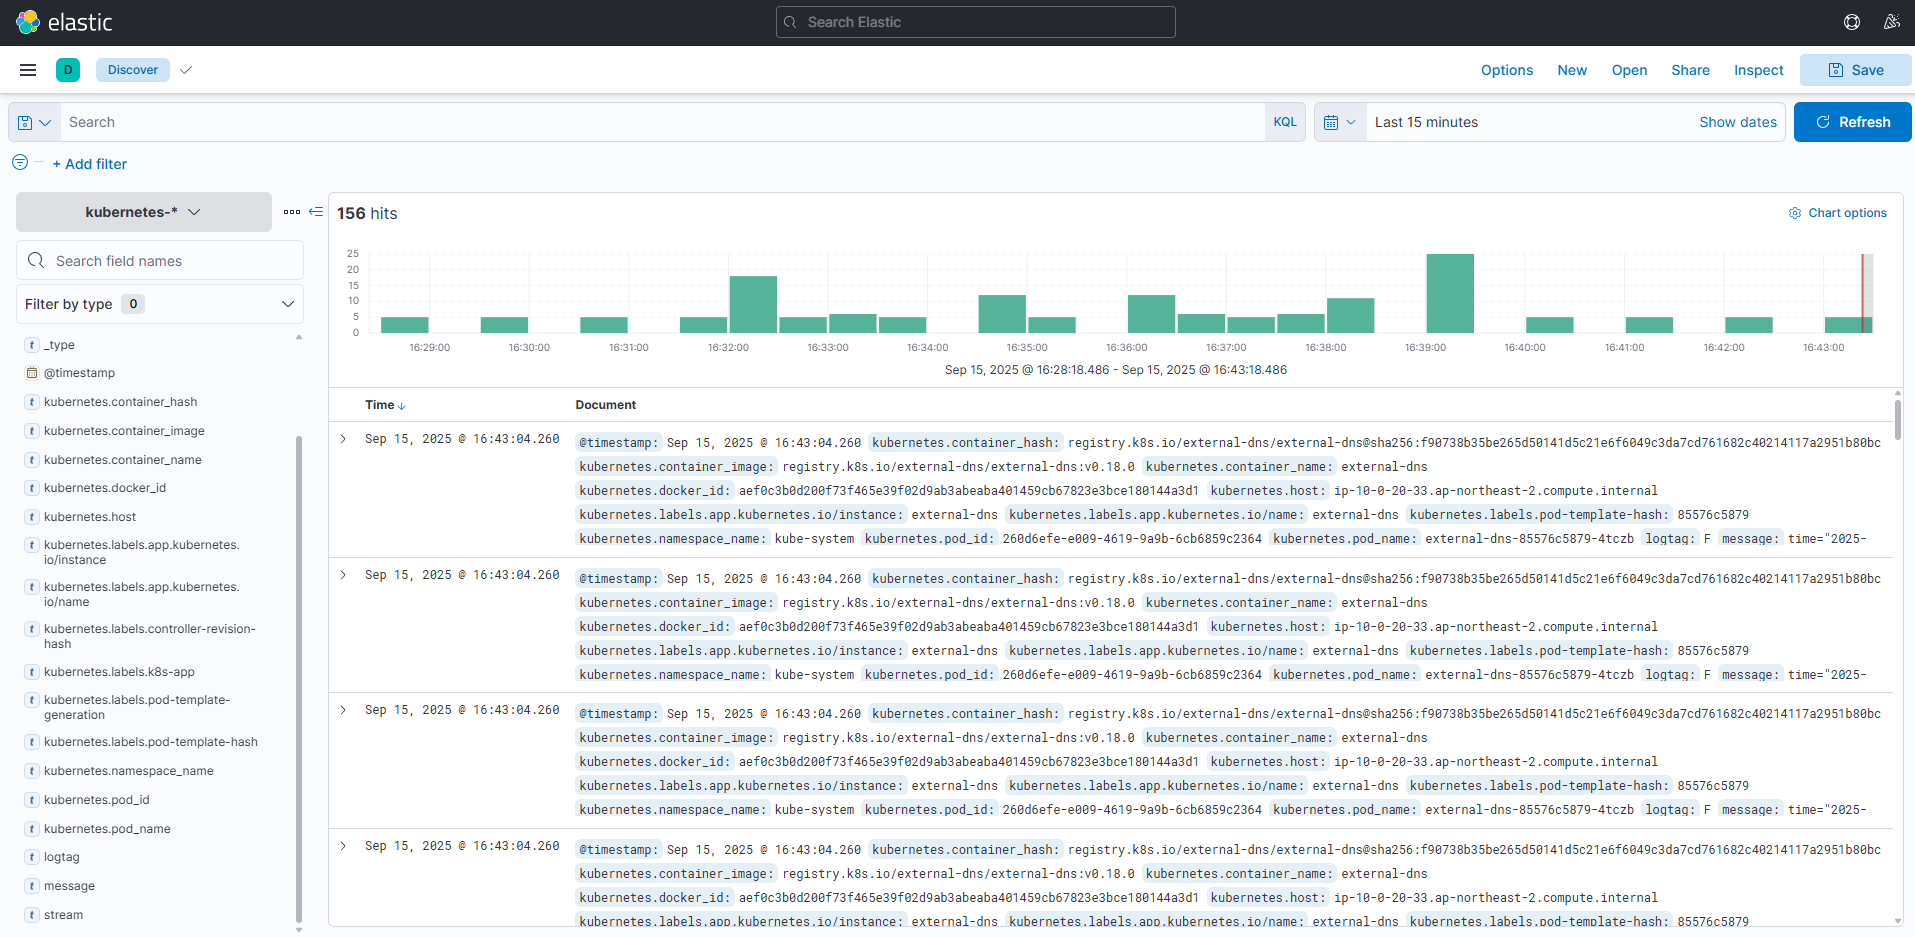Viewport: 1915px width, 937px height.
Task: Click the 156 hits count
Action: (x=367, y=213)
